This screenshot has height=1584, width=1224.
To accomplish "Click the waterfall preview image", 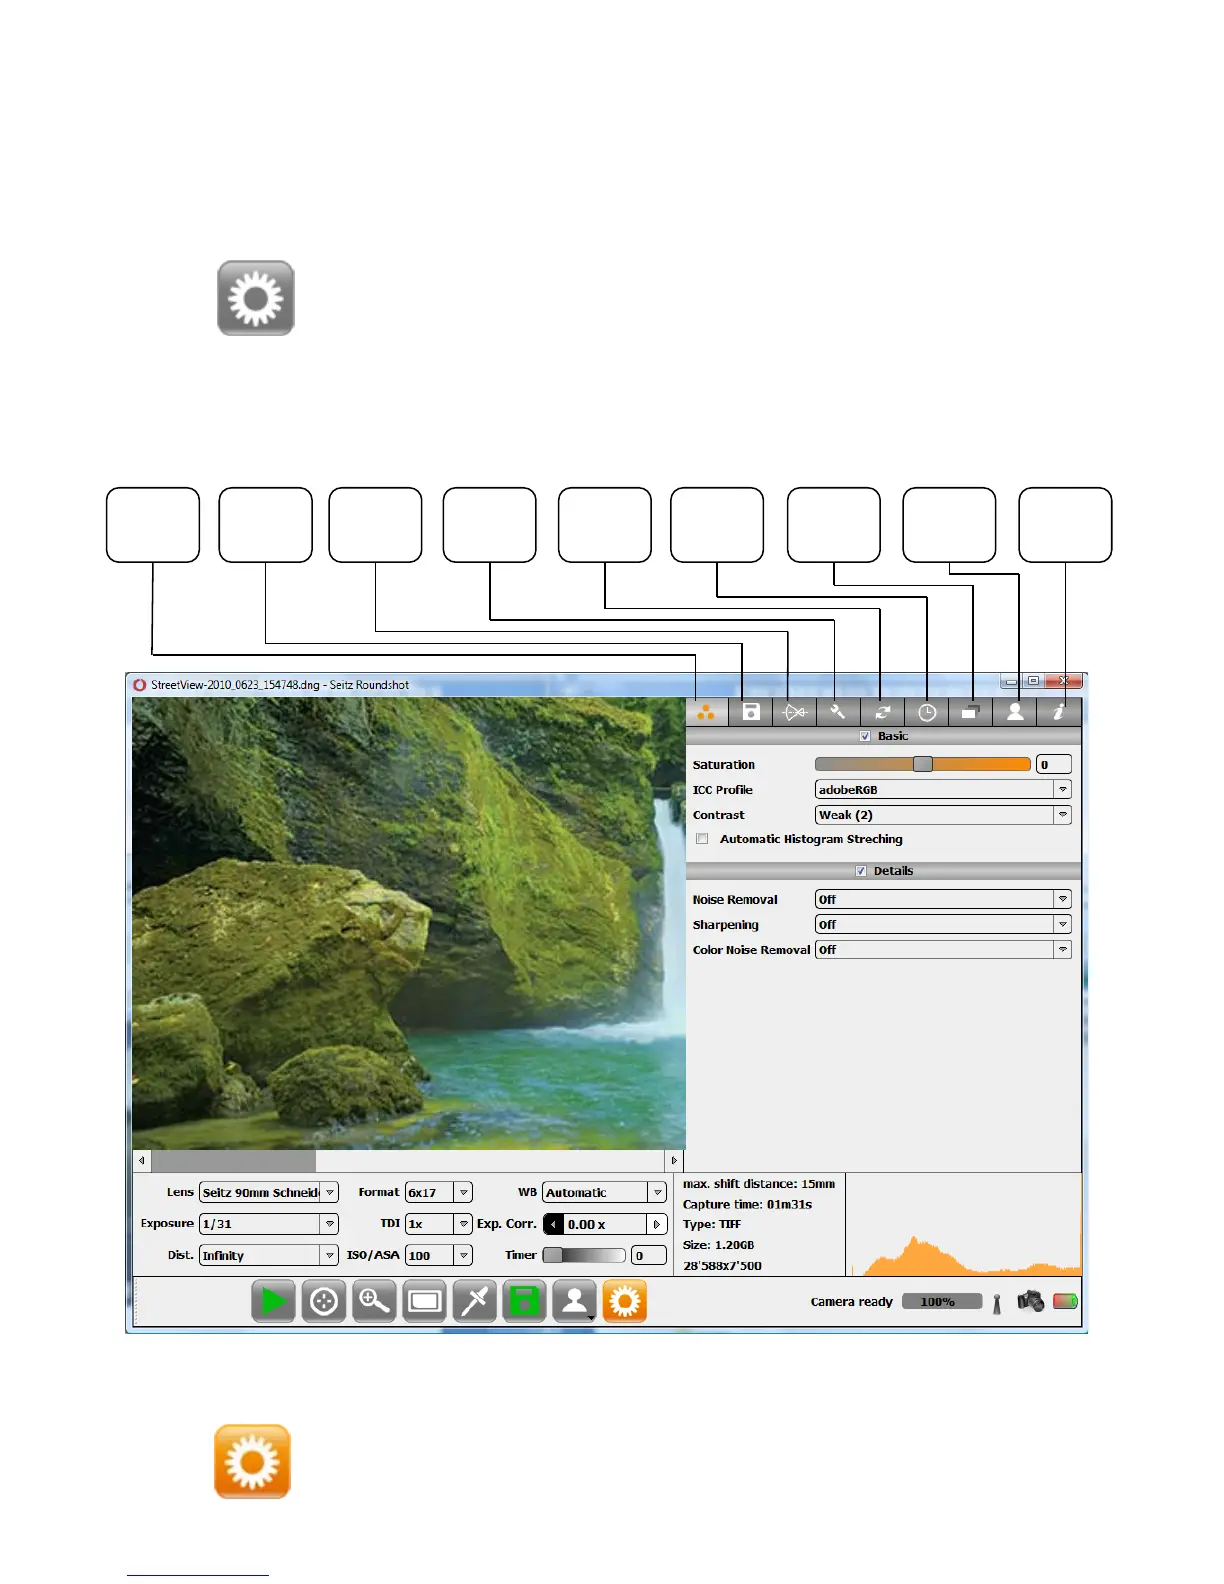I will click(408, 923).
